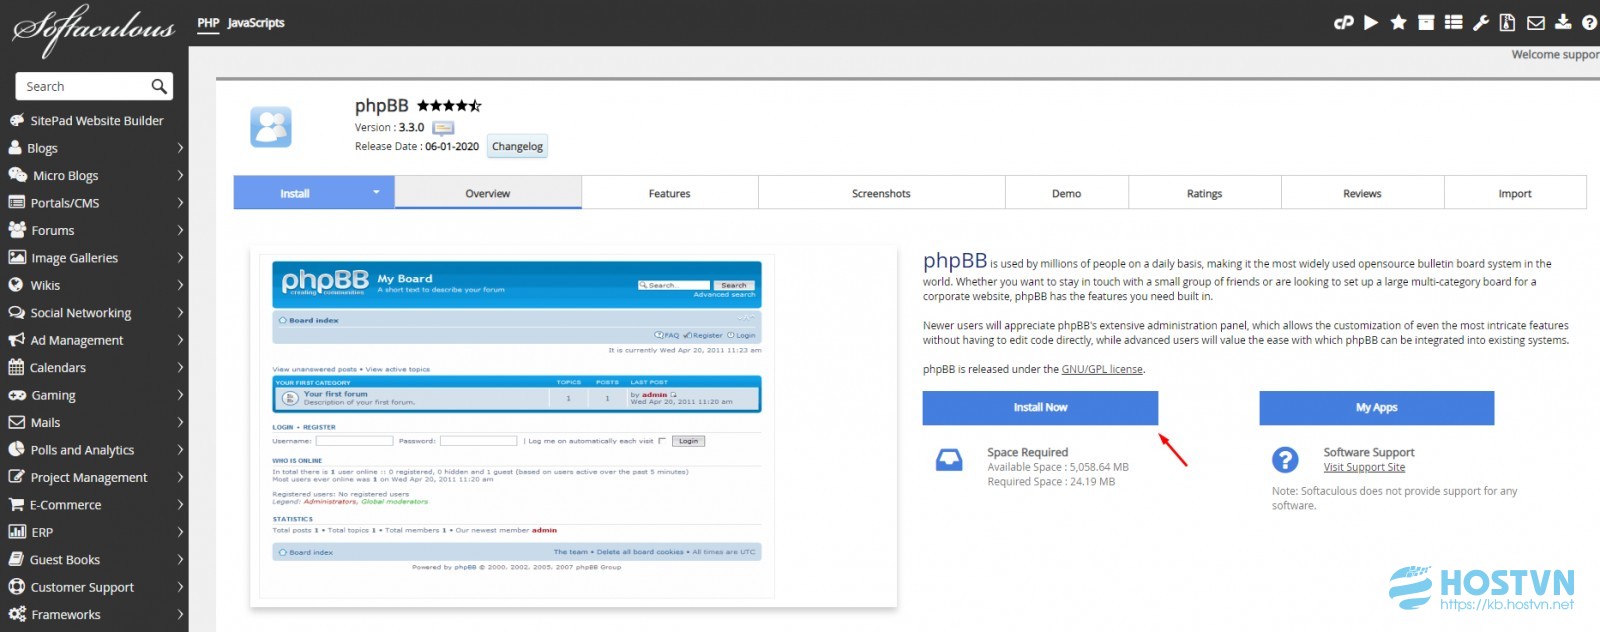Click the 'Release Date : 06-01-2020' text
The width and height of the screenshot is (1600, 632).
coord(417,146)
